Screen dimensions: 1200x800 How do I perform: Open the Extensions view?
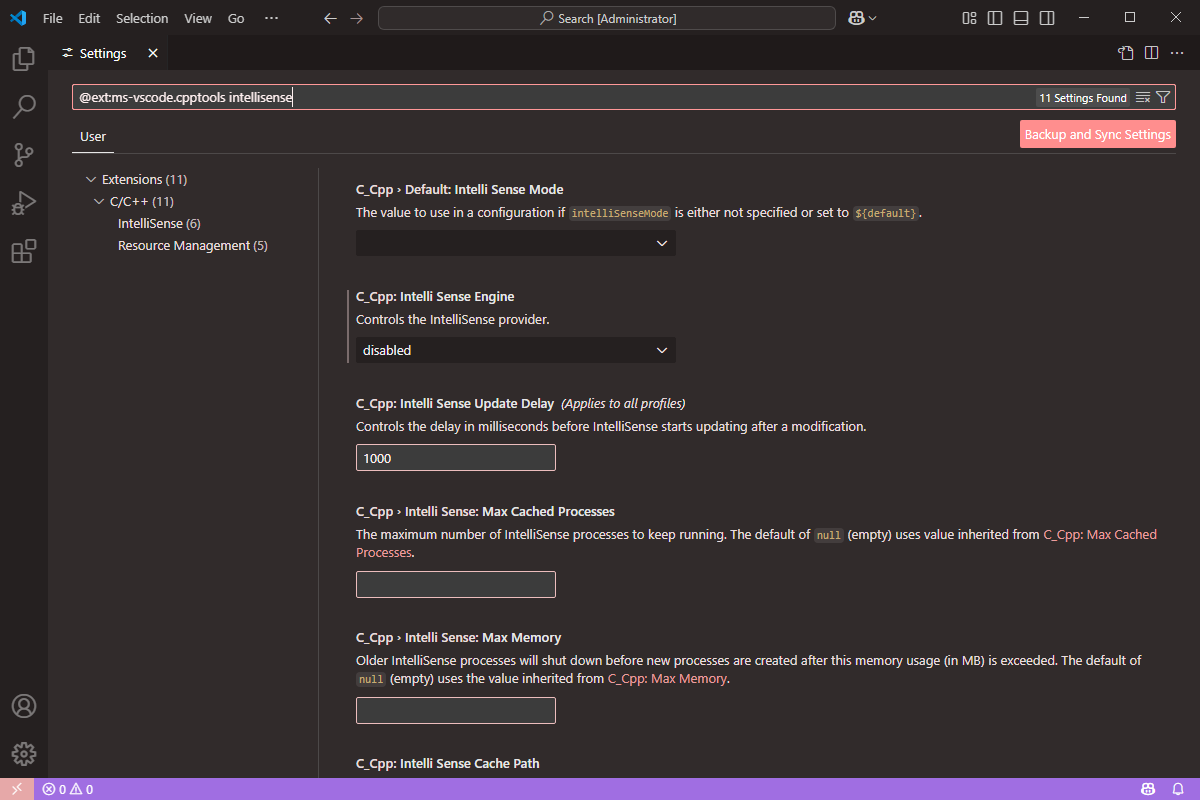[x=24, y=251]
